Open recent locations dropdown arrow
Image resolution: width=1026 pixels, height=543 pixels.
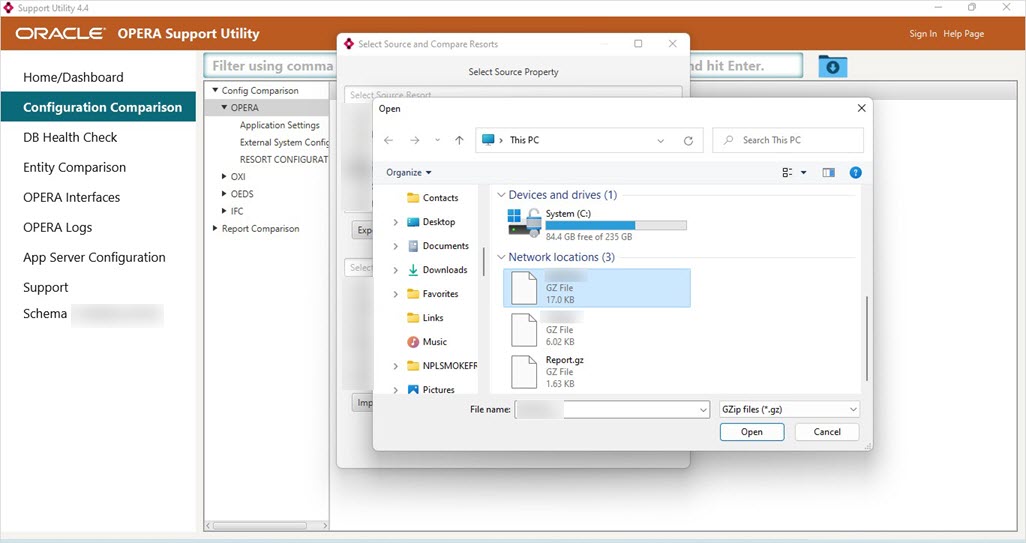click(x=437, y=140)
